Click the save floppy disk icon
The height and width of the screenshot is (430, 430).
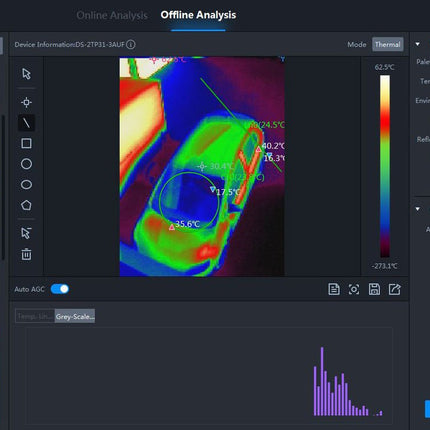pos(374,289)
